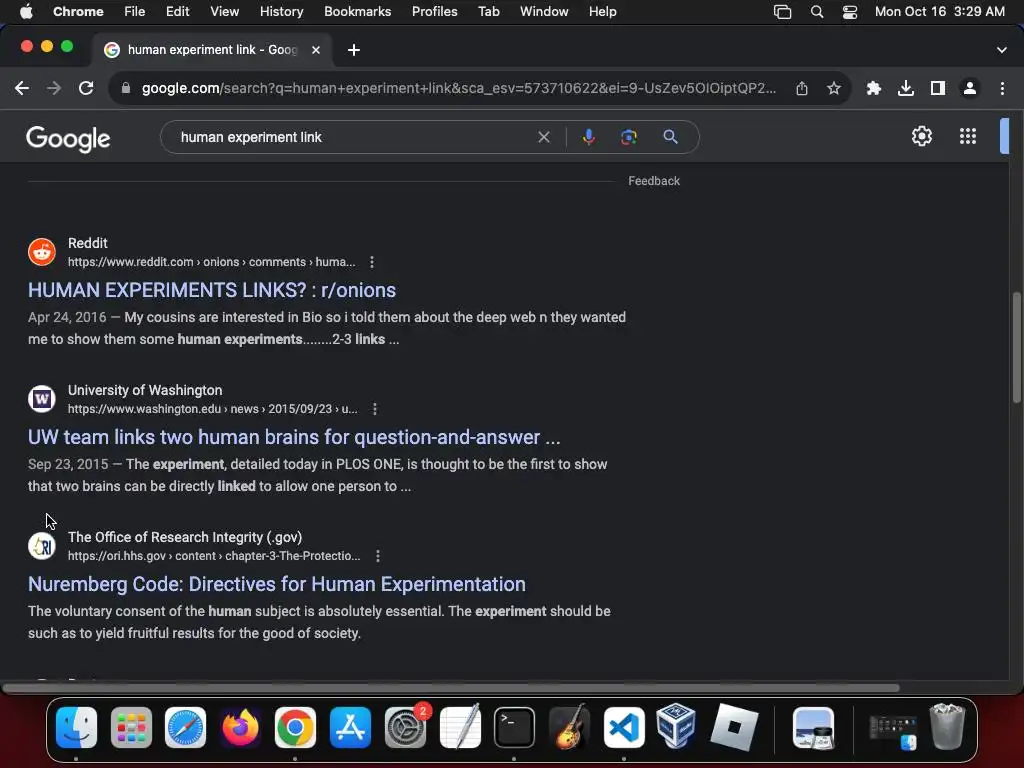Go to Google home via logo
This screenshot has height=768, width=1024.
click(68, 138)
